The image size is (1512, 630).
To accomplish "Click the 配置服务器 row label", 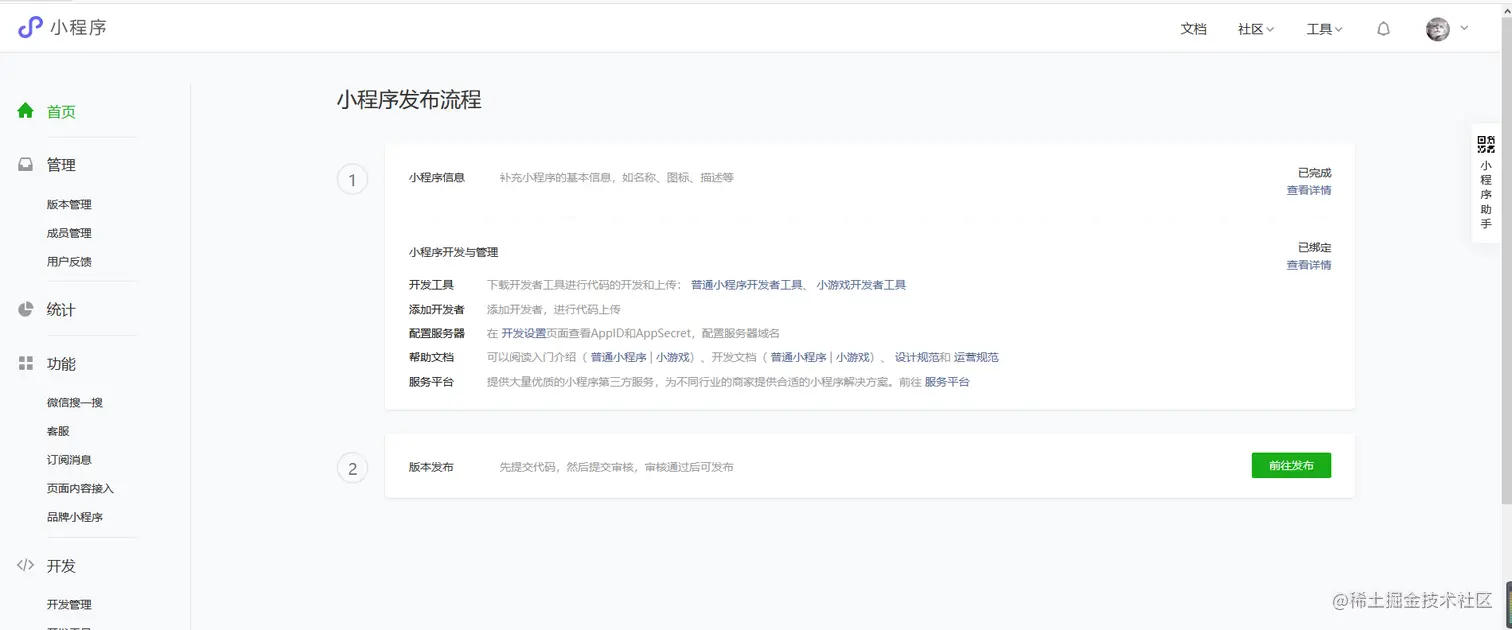I will pos(437,333).
